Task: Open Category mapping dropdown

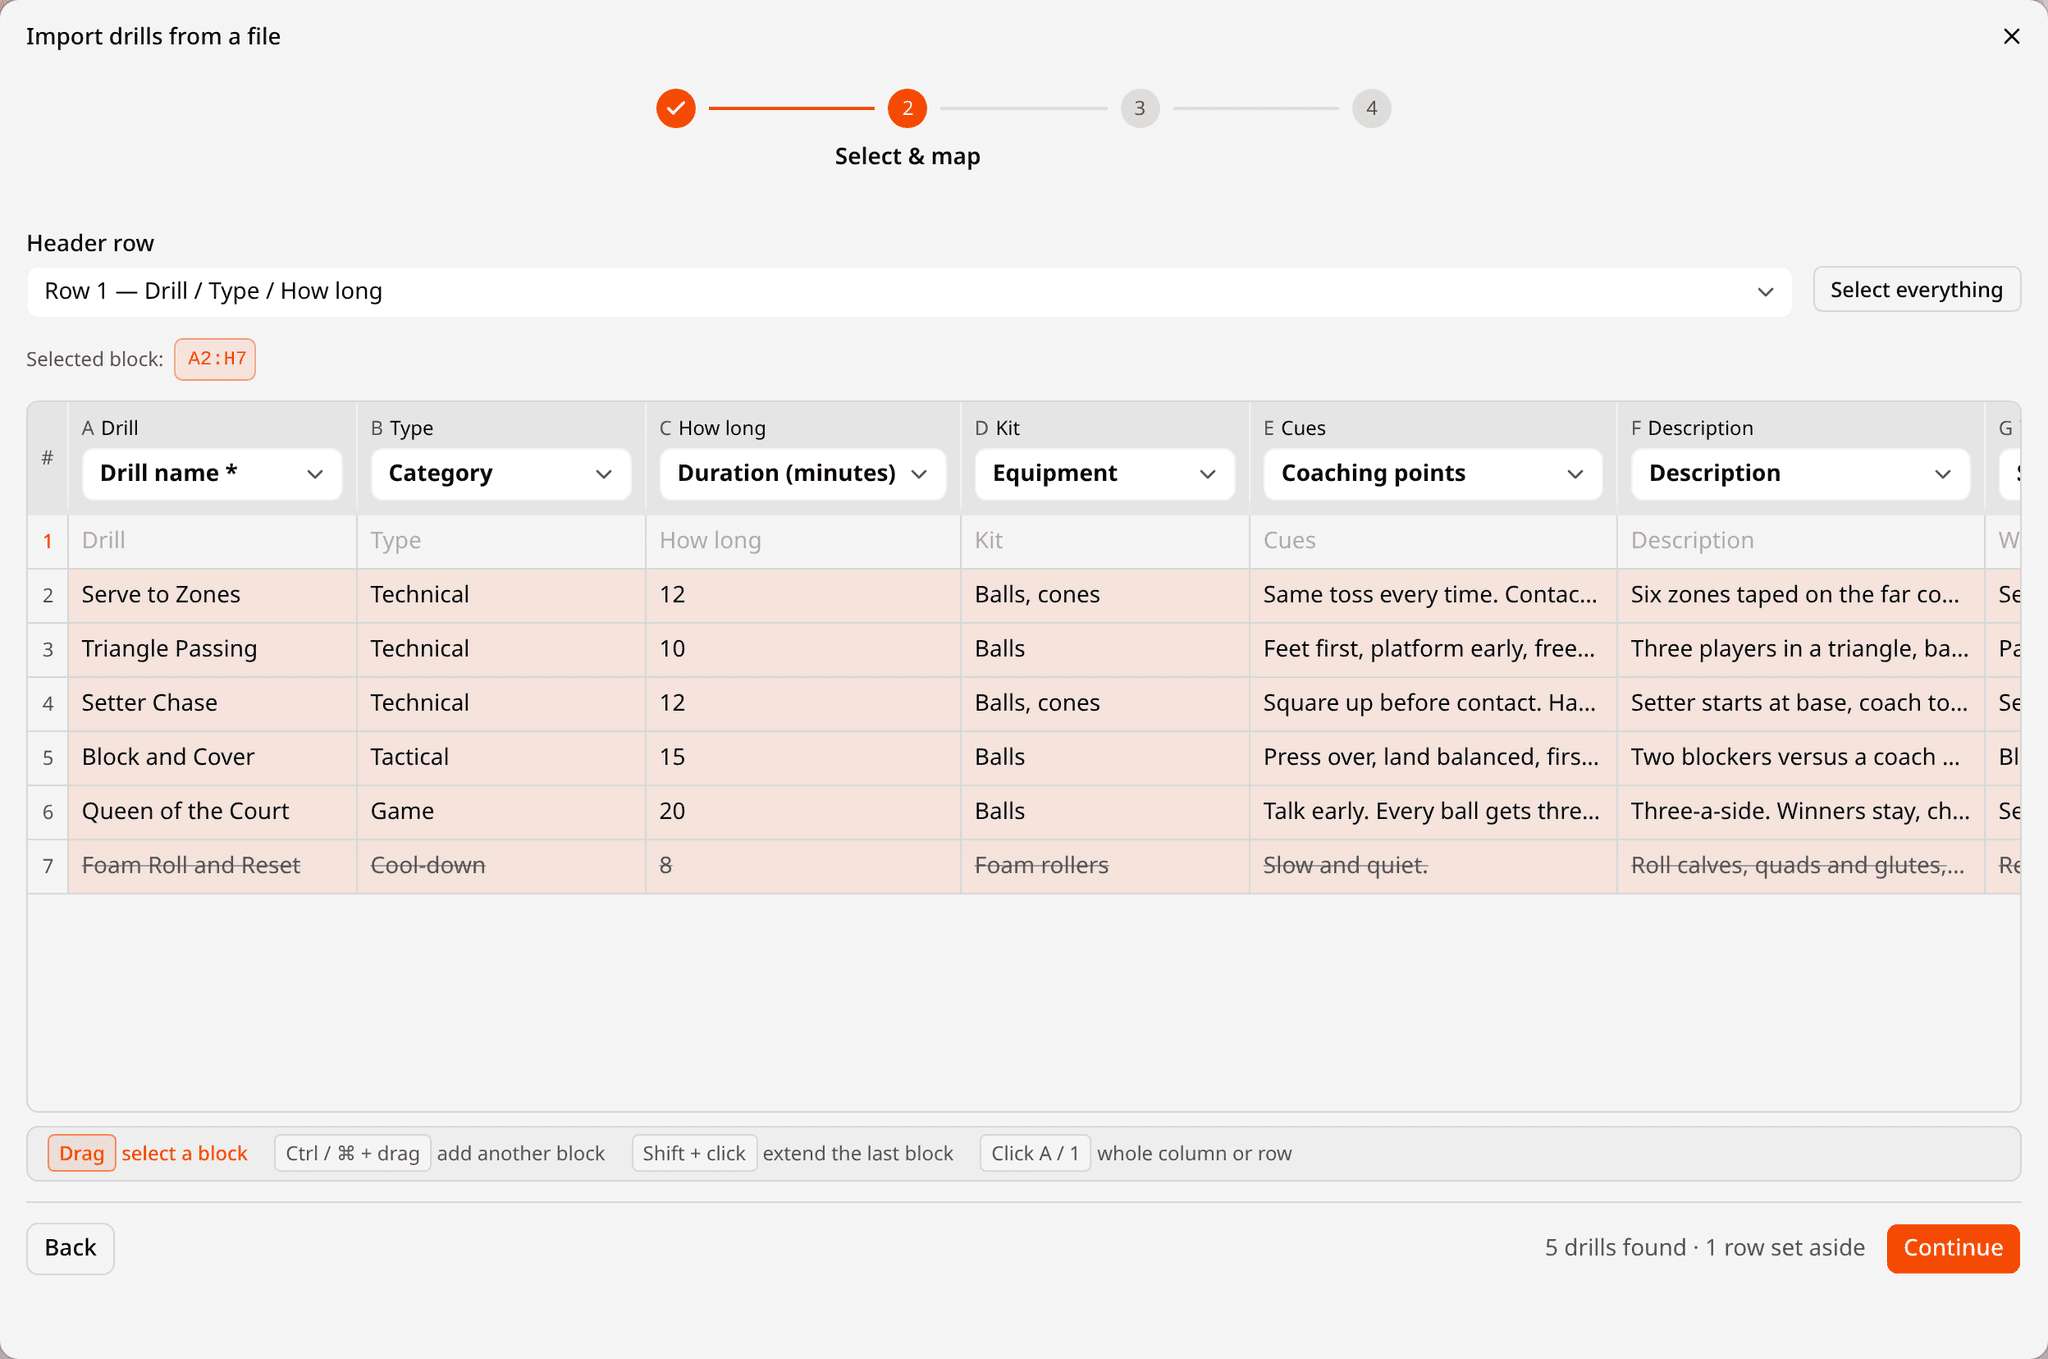Action: 501,474
